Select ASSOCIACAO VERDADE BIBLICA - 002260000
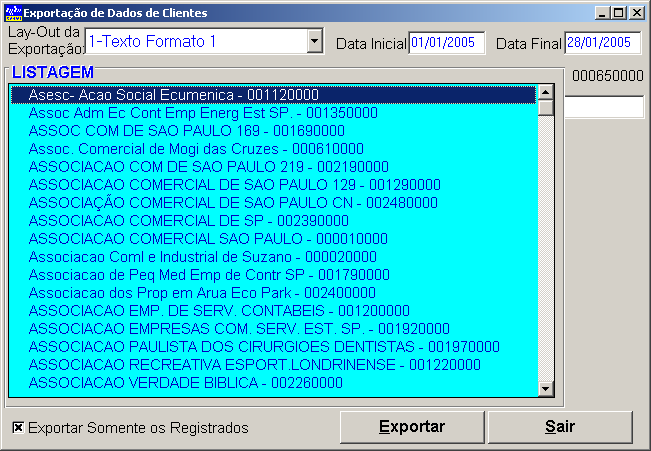651x451 pixels. (x=273, y=383)
